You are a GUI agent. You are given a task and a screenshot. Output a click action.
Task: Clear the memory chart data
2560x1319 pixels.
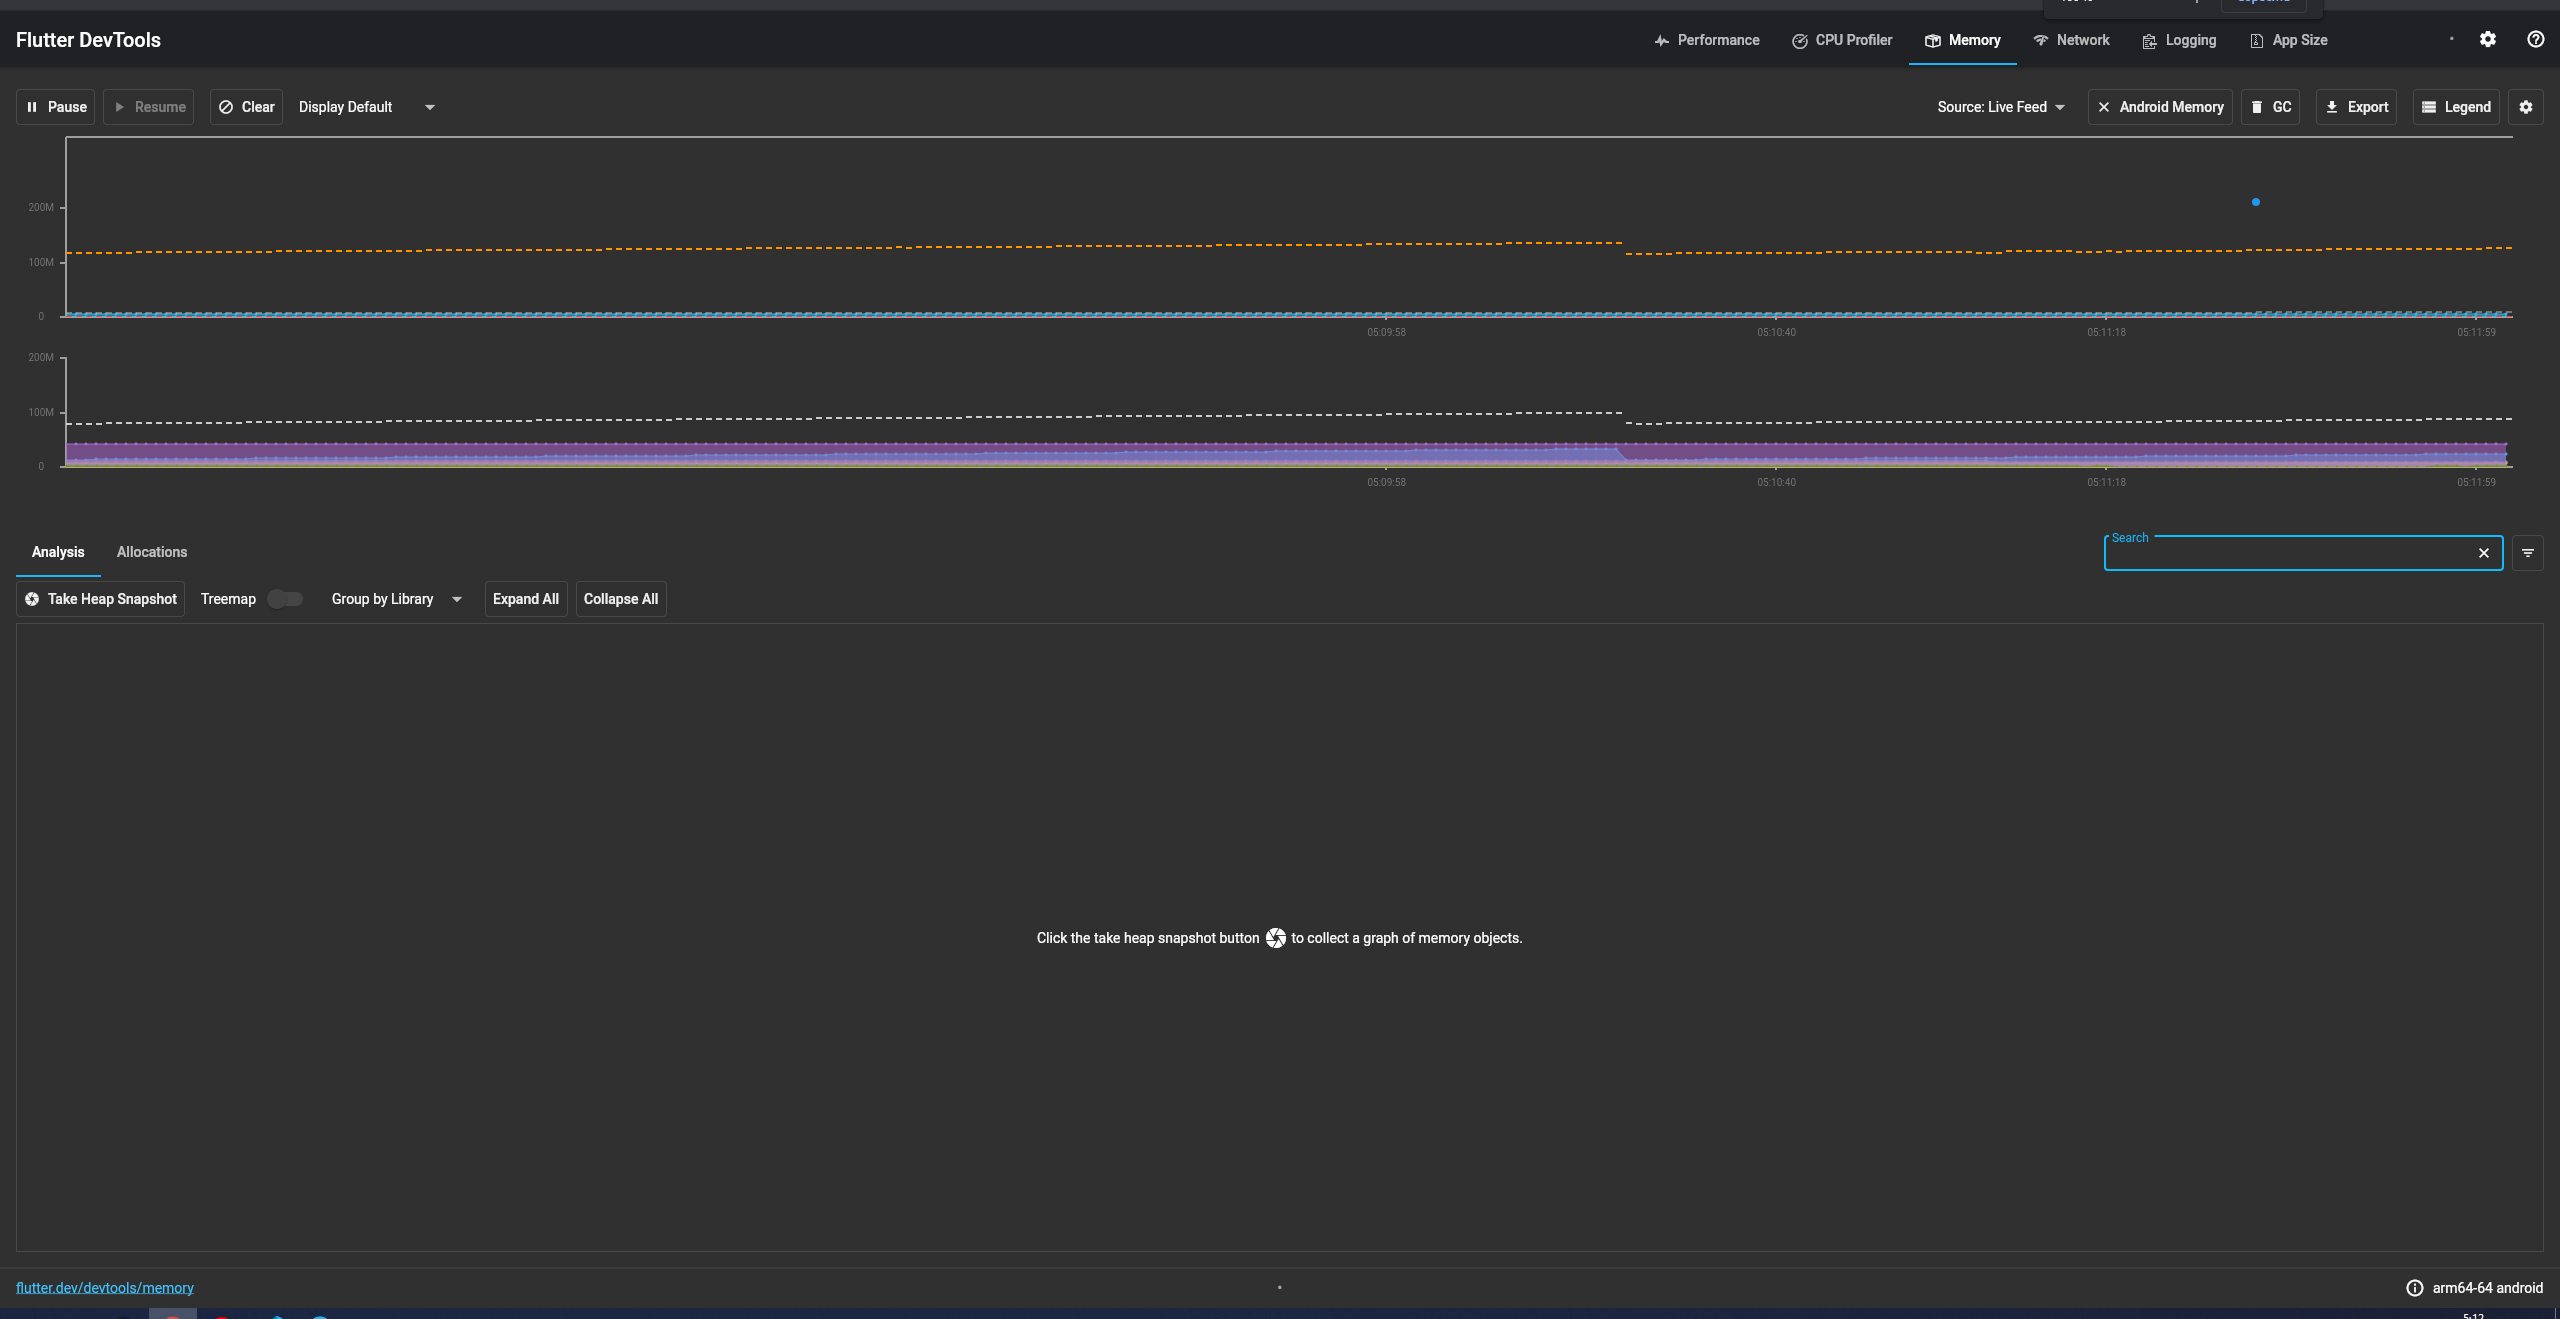[x=246, y=106]
